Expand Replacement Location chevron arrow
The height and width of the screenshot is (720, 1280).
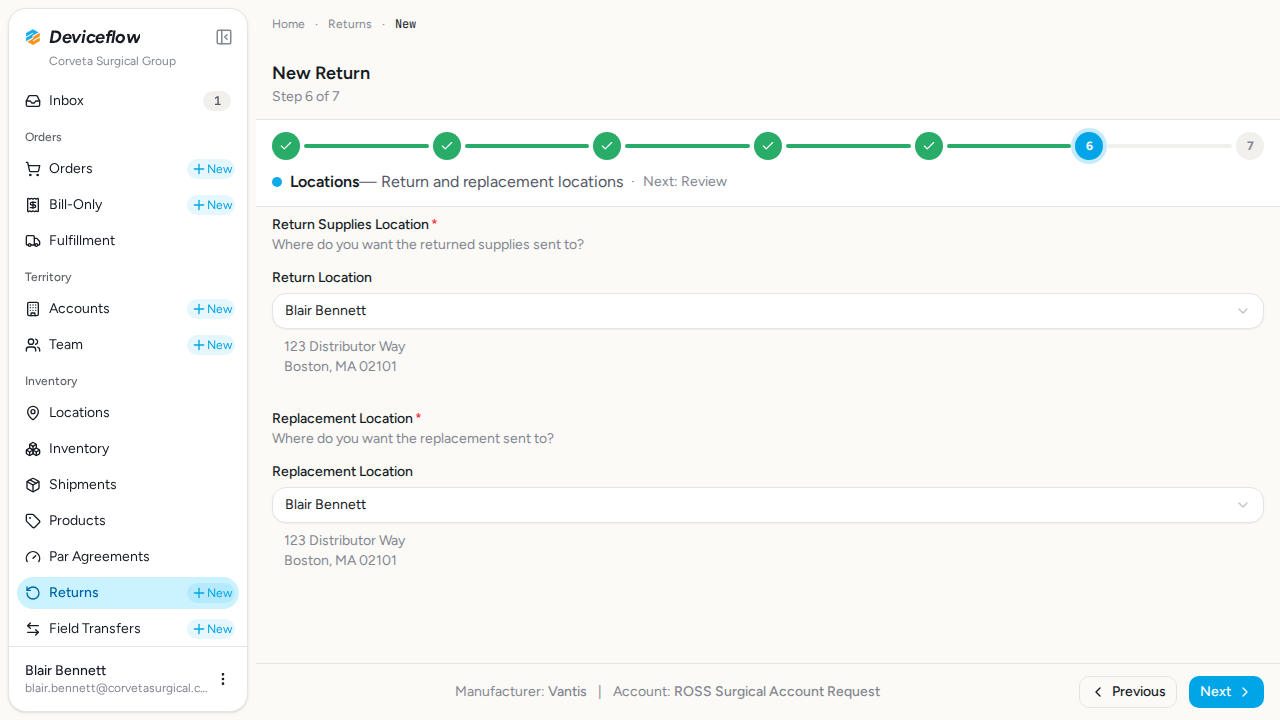[1243, 505]
